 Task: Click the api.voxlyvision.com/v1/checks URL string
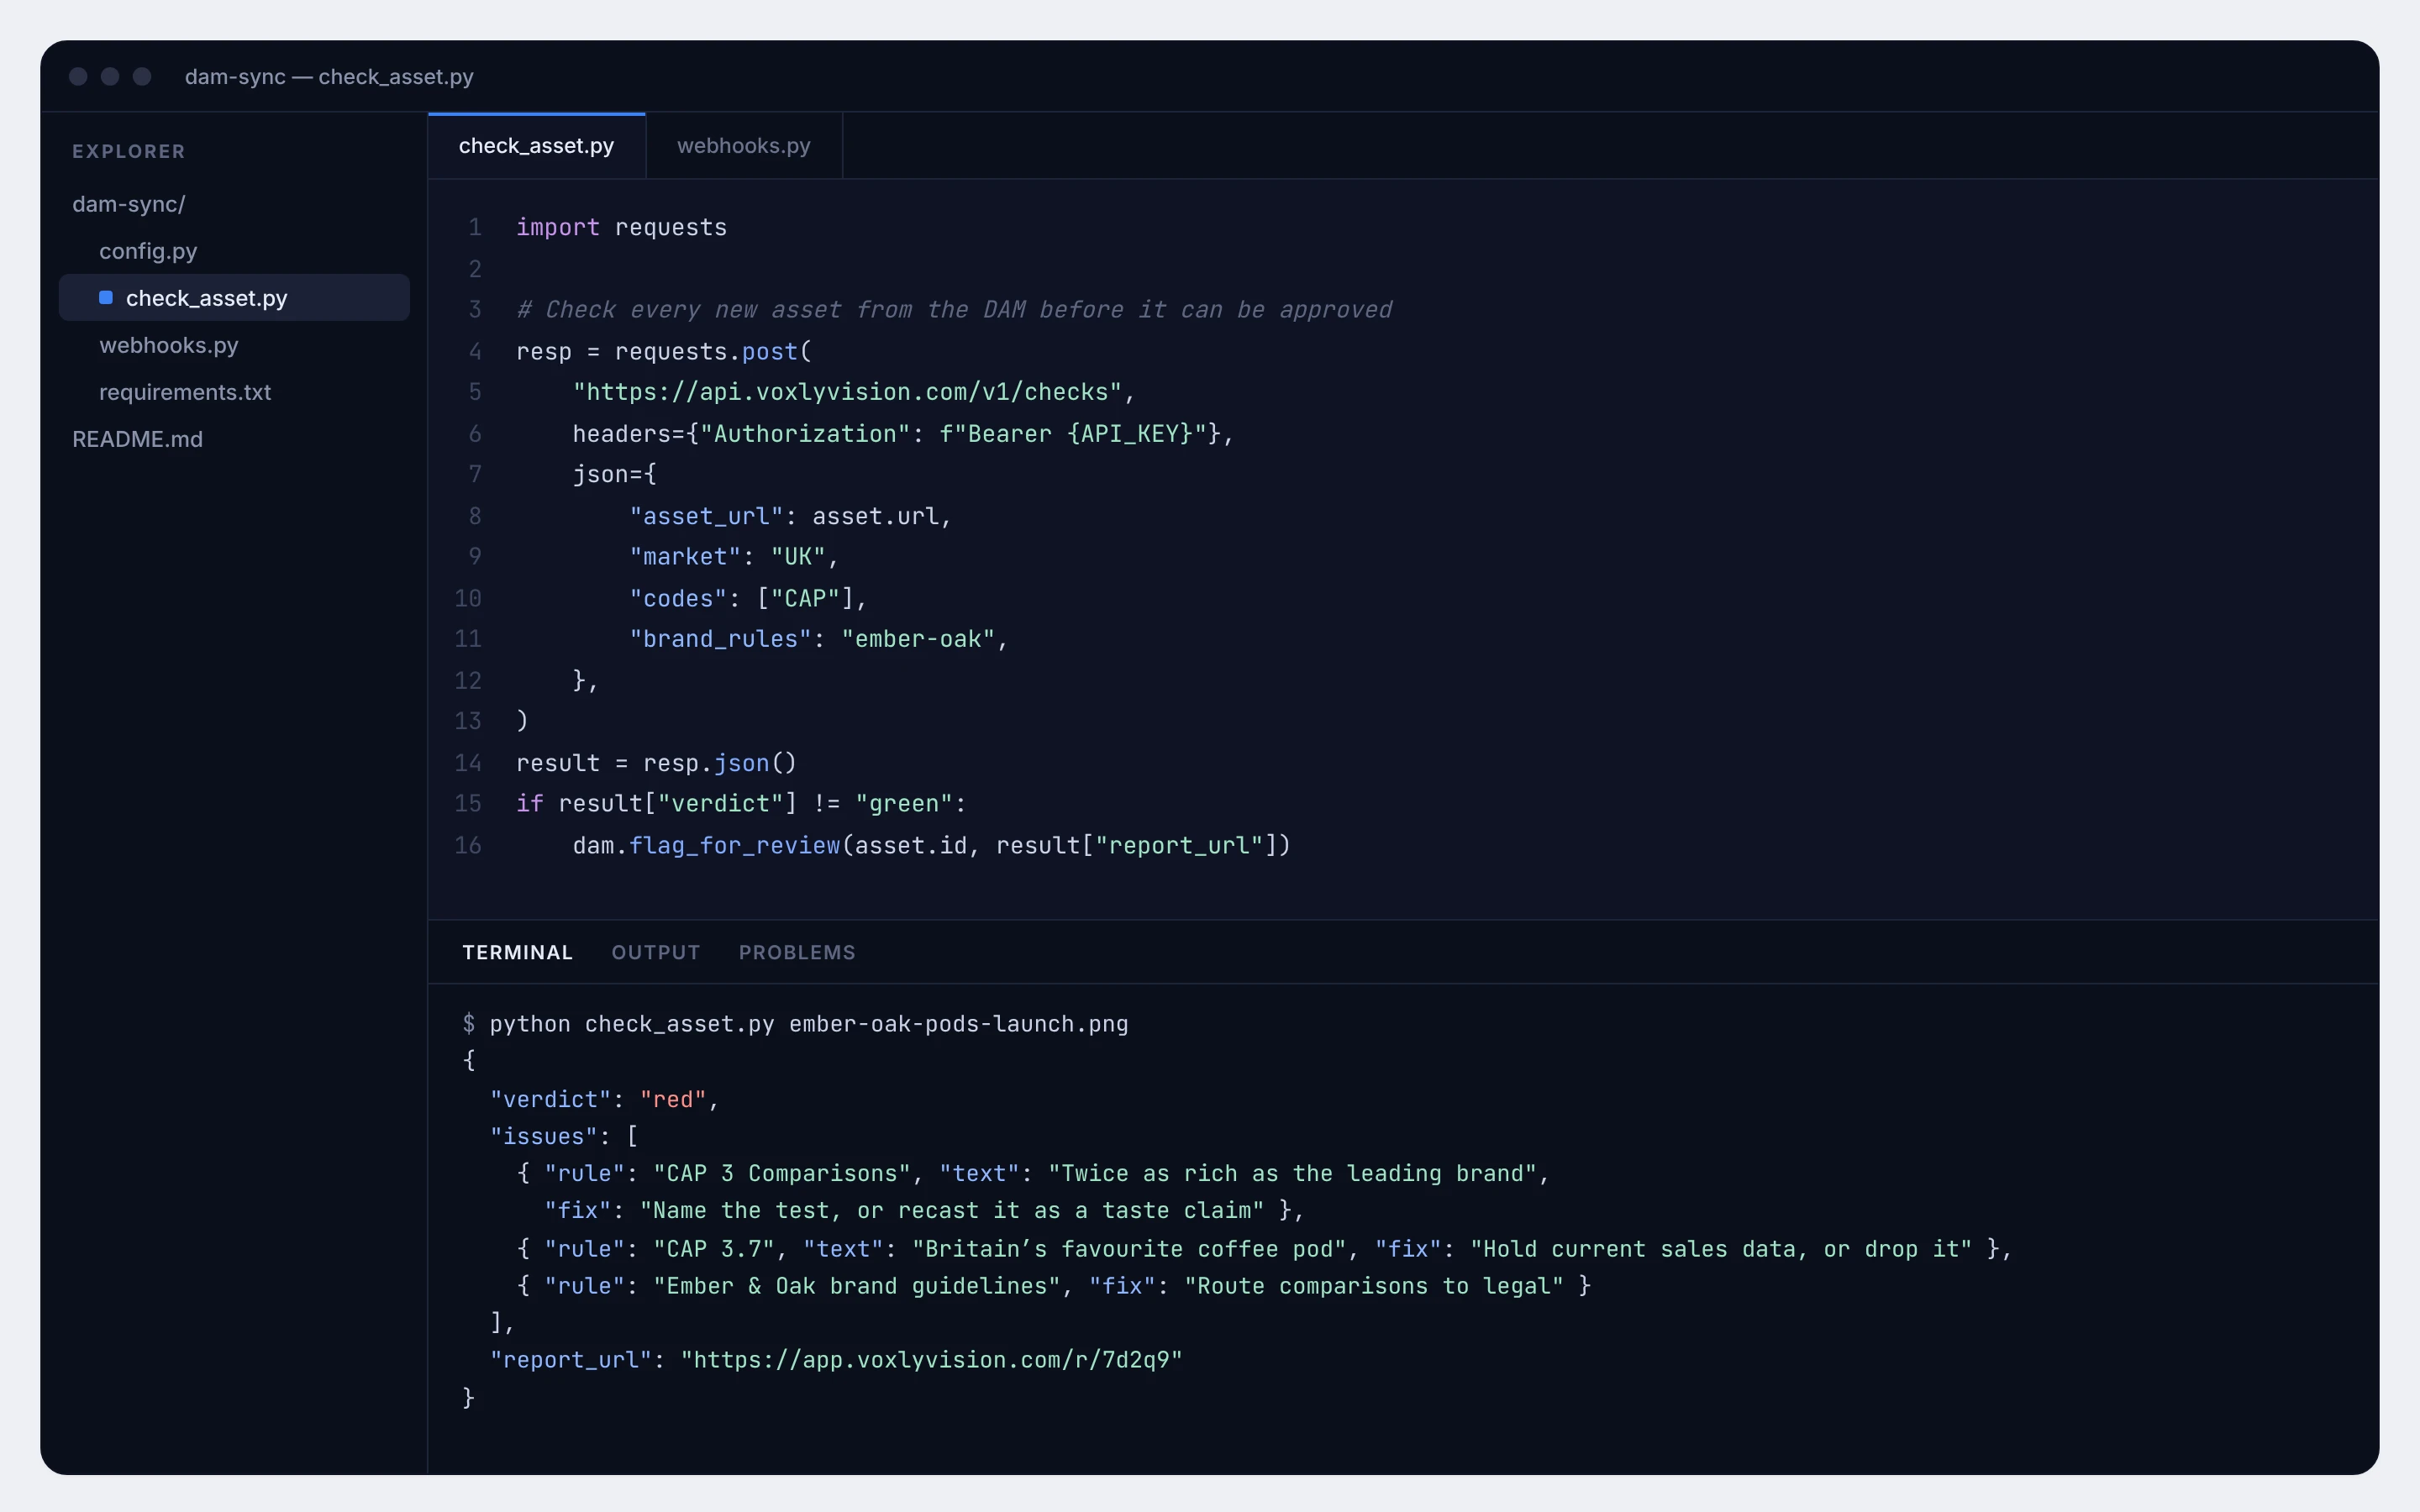coord(847,392)
